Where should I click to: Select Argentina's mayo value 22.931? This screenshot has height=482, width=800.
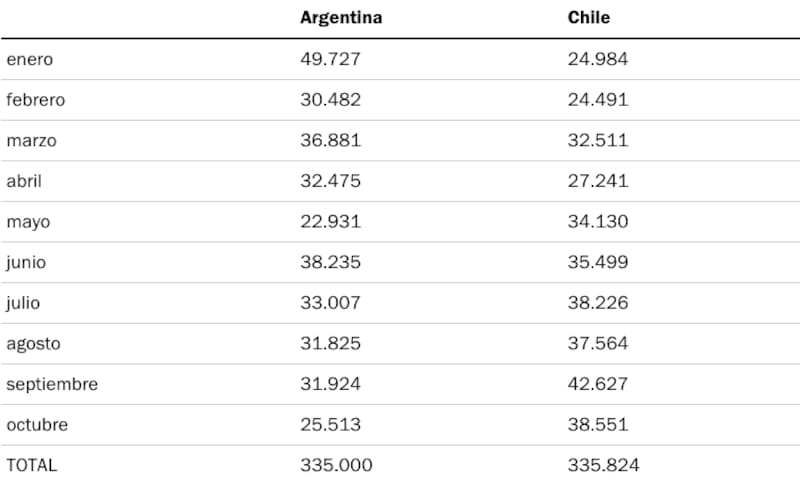point(330,221)
